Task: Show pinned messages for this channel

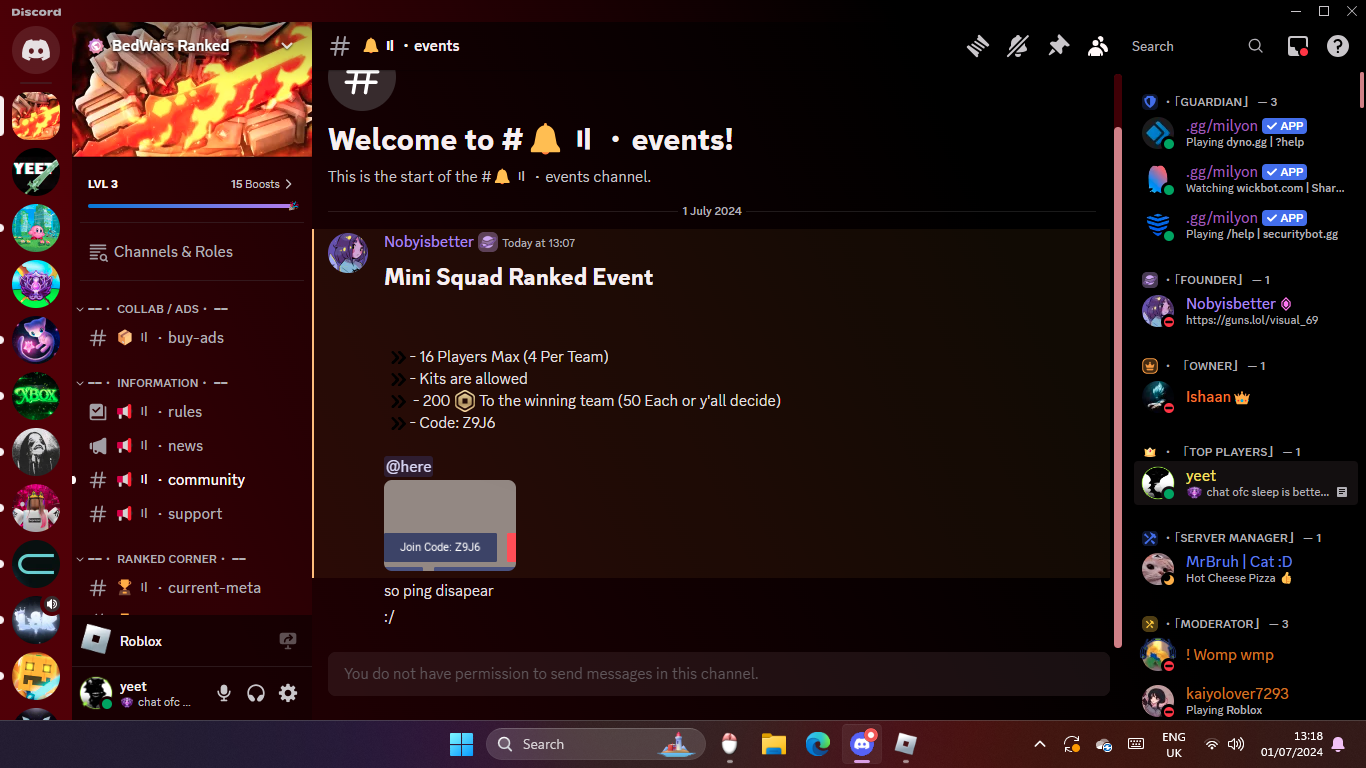Action: pos(1058,46)
